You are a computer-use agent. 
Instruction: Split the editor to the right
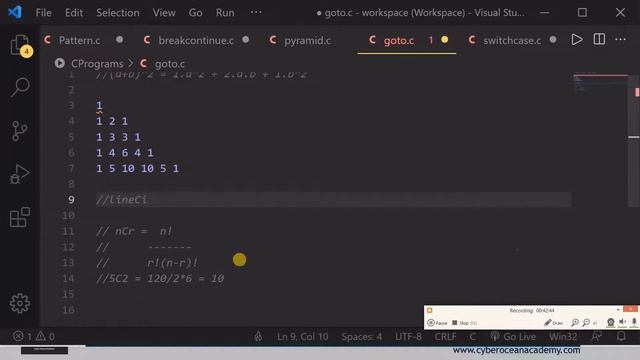599,40
